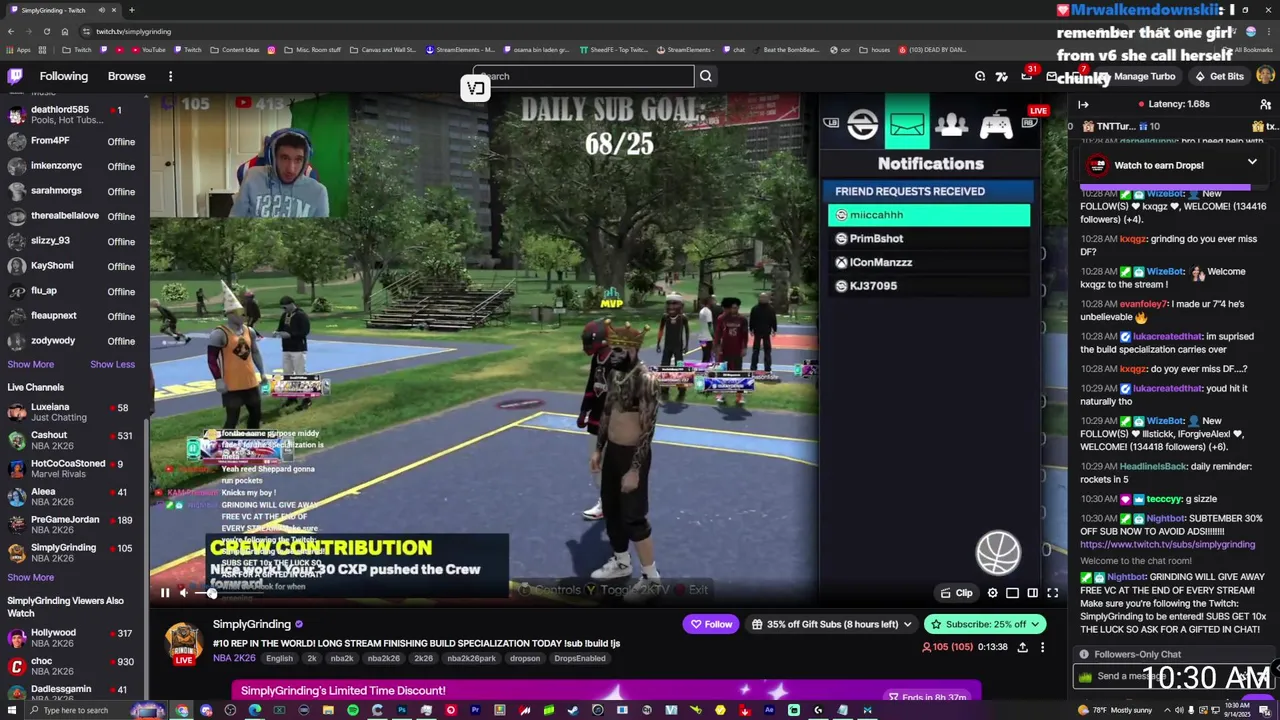Open Cashout live channel in sidebar
1280x720 pixels.
74,441
